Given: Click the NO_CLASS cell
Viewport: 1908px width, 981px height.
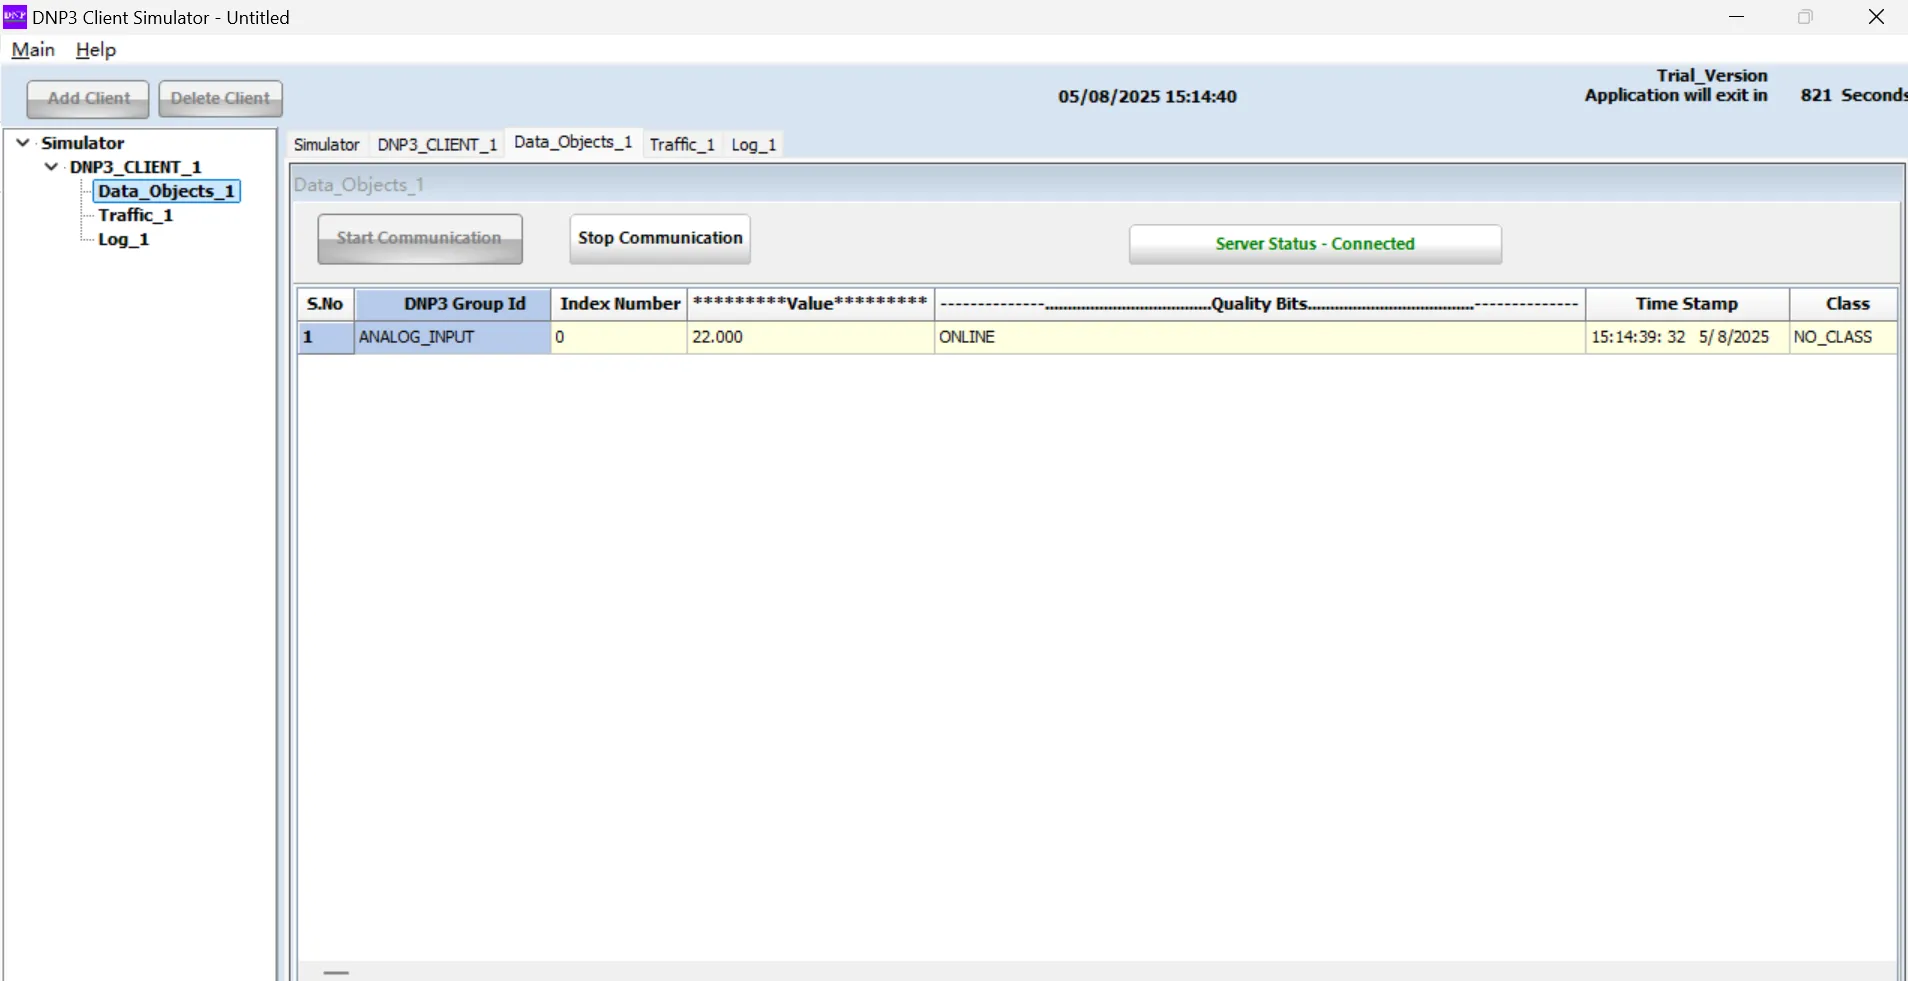Looking at the screenshot, I should 1843,337.
